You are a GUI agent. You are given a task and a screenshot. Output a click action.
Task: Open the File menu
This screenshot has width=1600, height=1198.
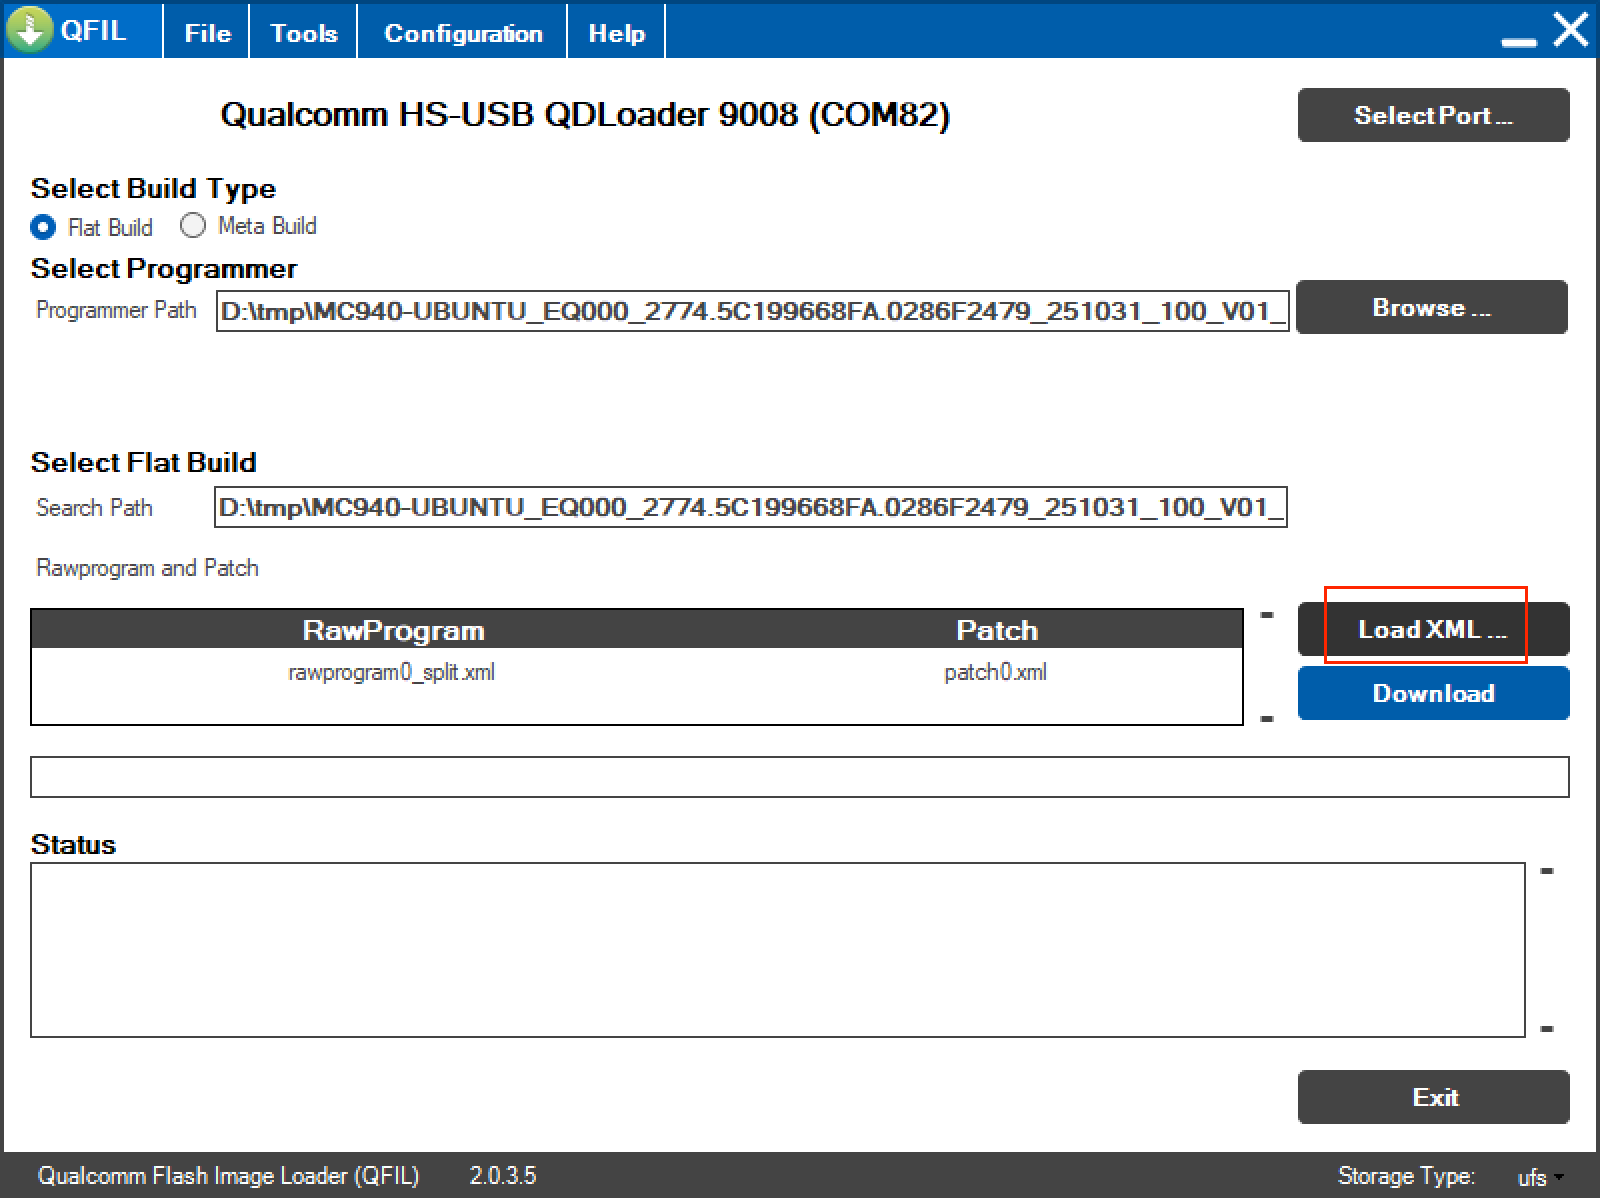tap(207, 33)
